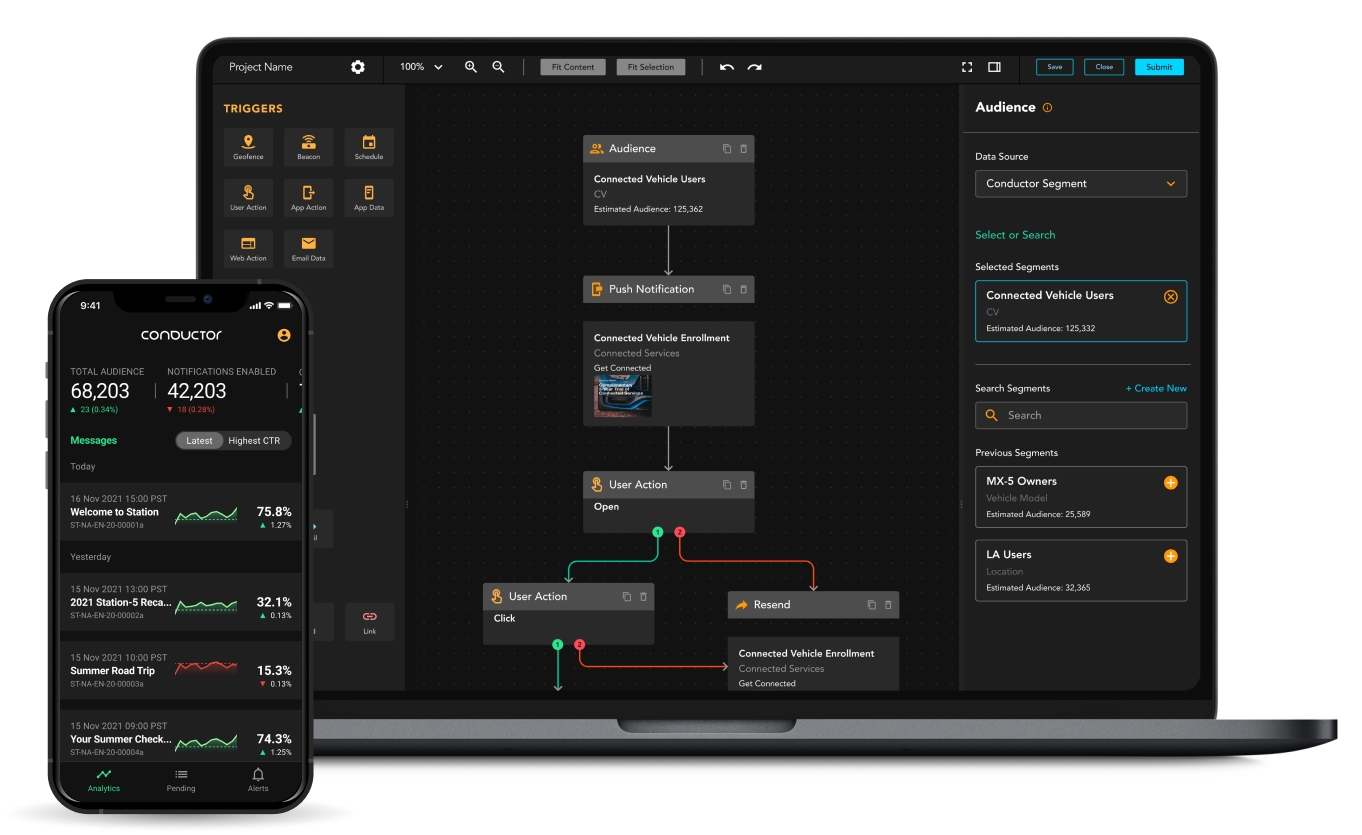
Task: Copy the User Action Click node
Action: point(627,597)
